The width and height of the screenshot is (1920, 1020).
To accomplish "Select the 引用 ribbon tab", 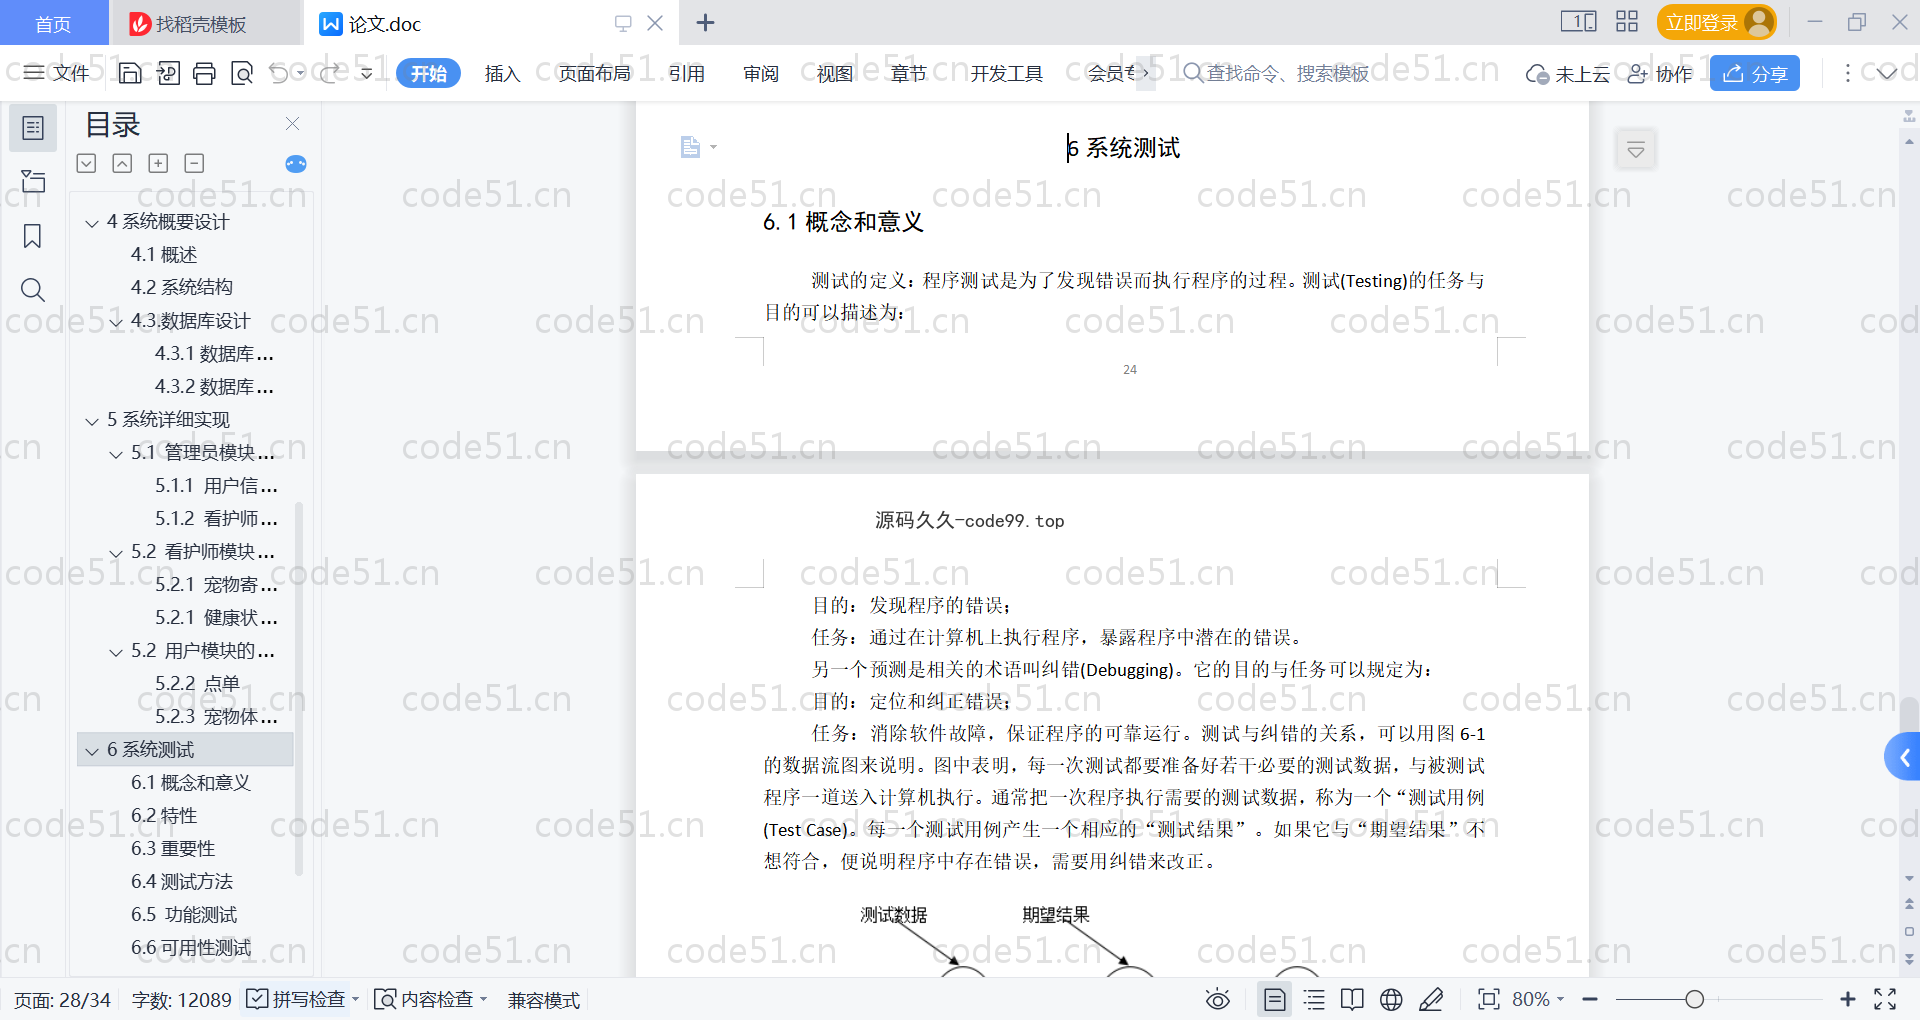I will tap(686, 73).
